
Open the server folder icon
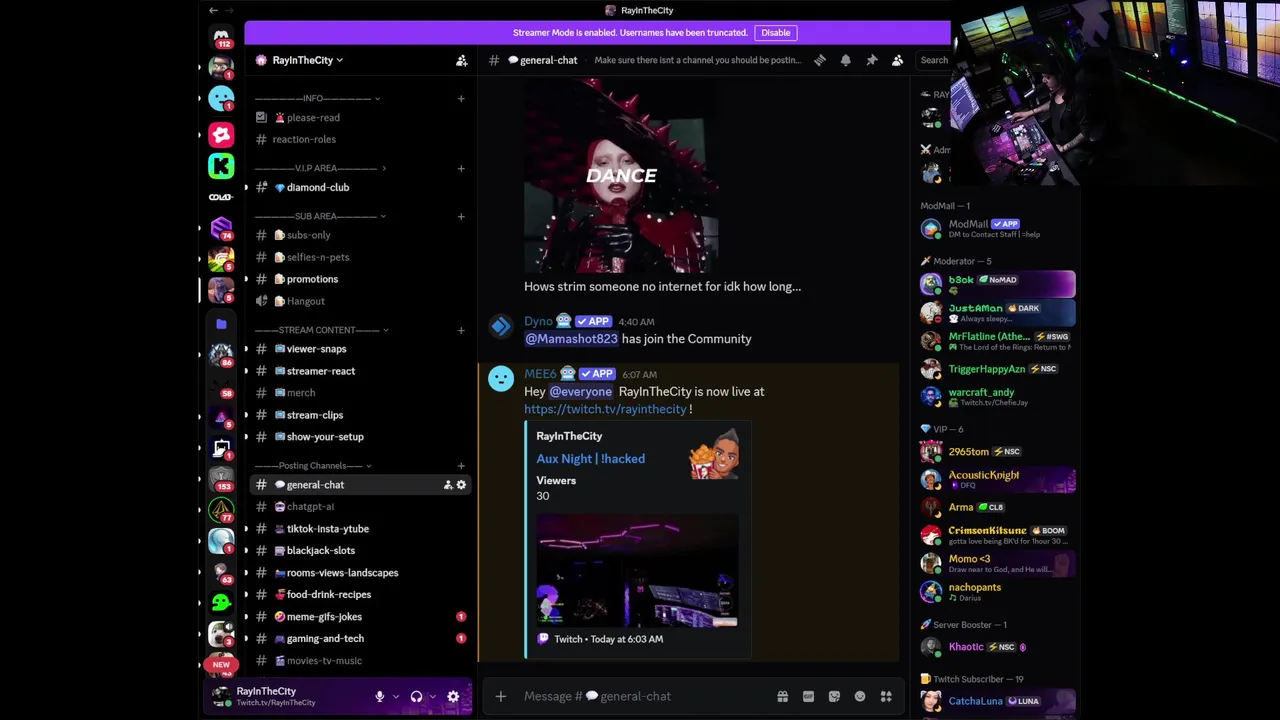coord(221,324)
